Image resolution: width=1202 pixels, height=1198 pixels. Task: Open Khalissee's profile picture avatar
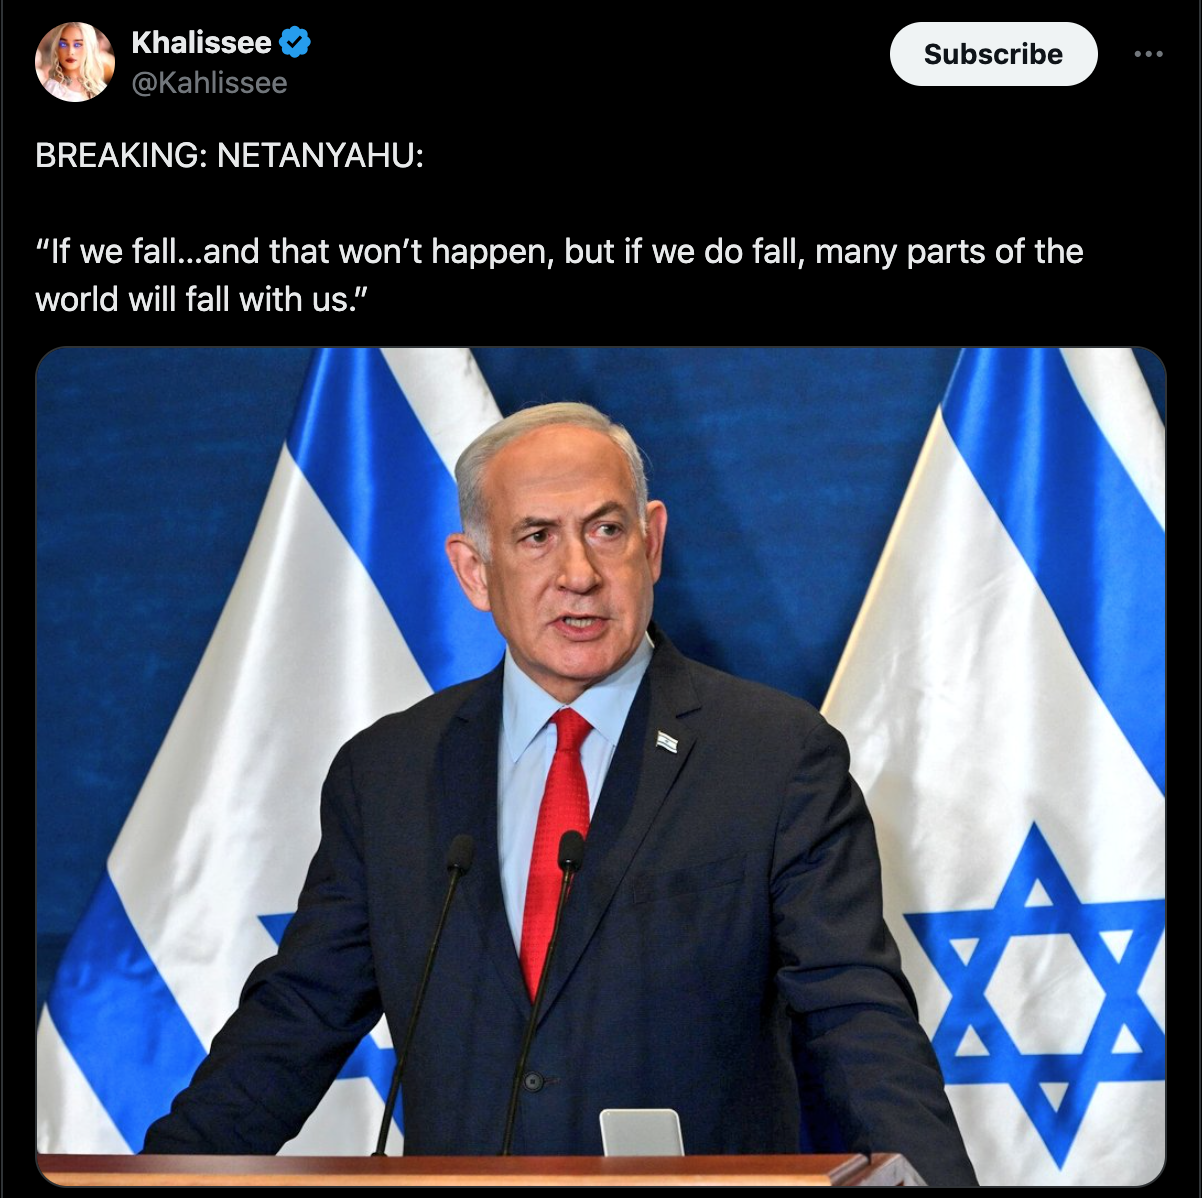point(75,62)
